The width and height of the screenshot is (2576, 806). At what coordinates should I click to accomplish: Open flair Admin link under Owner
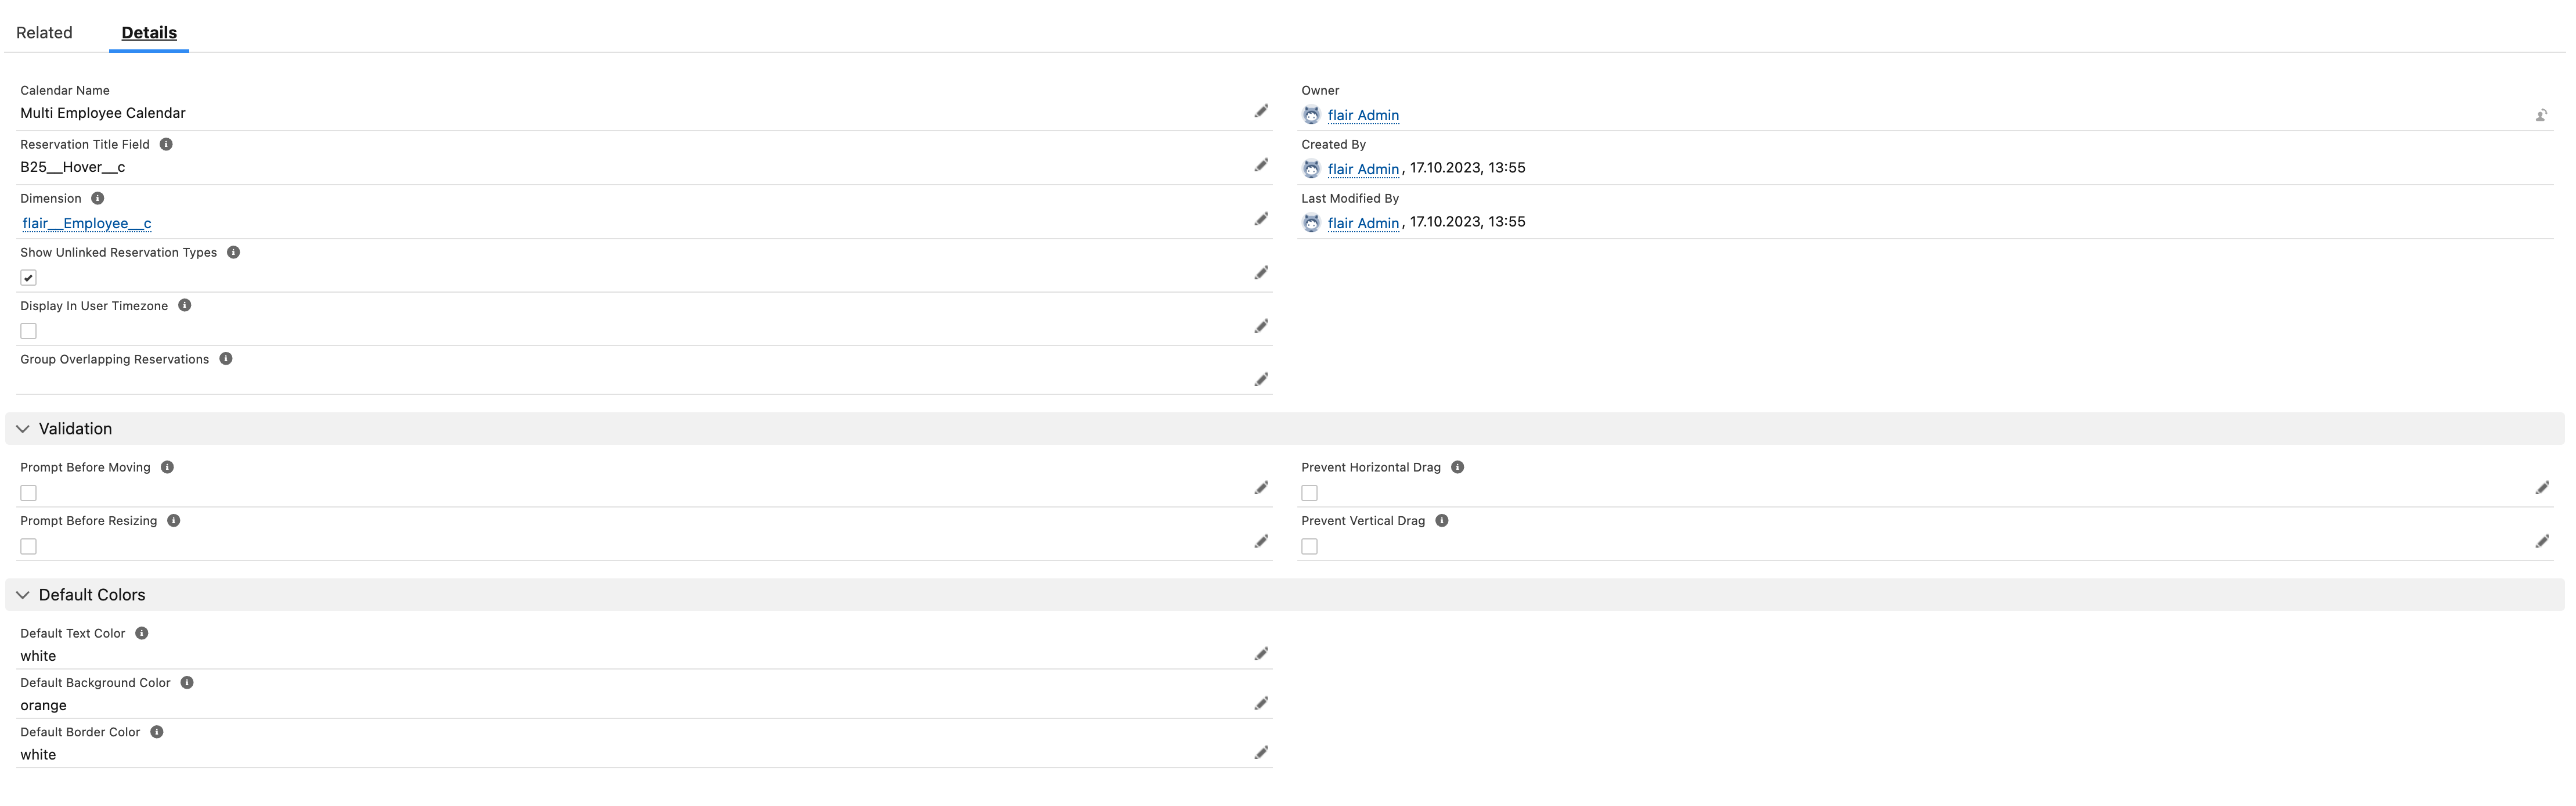(1362, 116)
